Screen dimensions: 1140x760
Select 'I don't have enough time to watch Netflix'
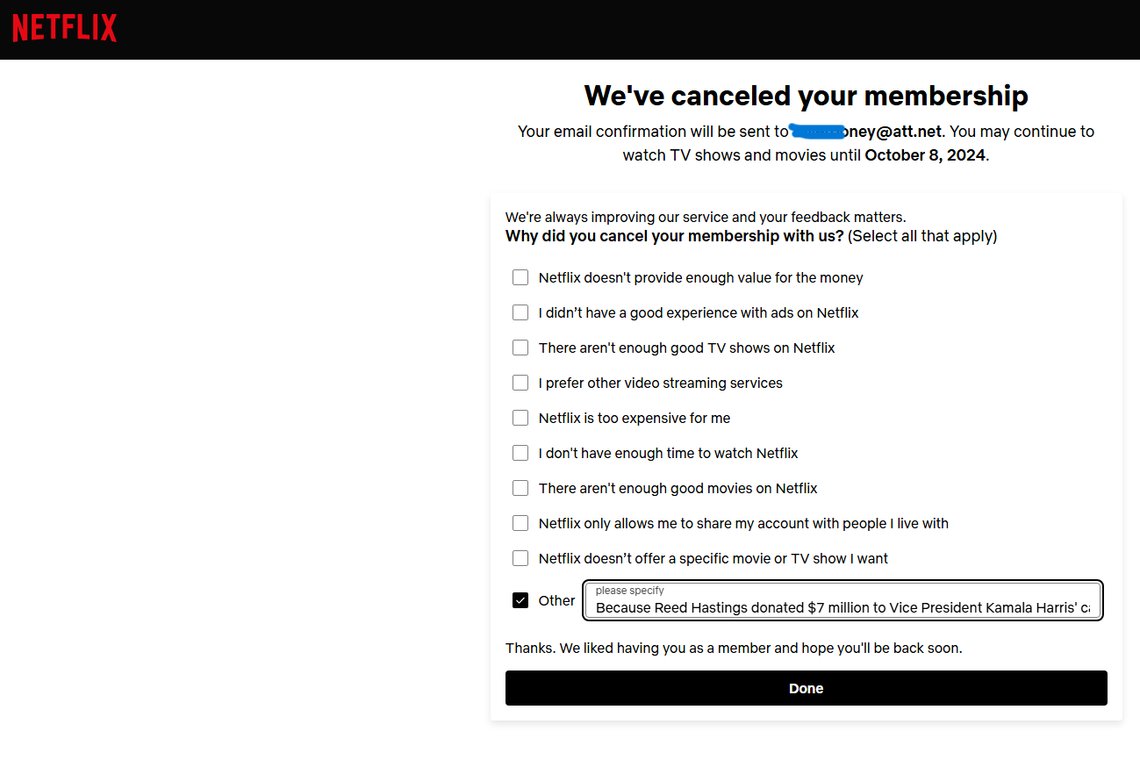point(520,453)
